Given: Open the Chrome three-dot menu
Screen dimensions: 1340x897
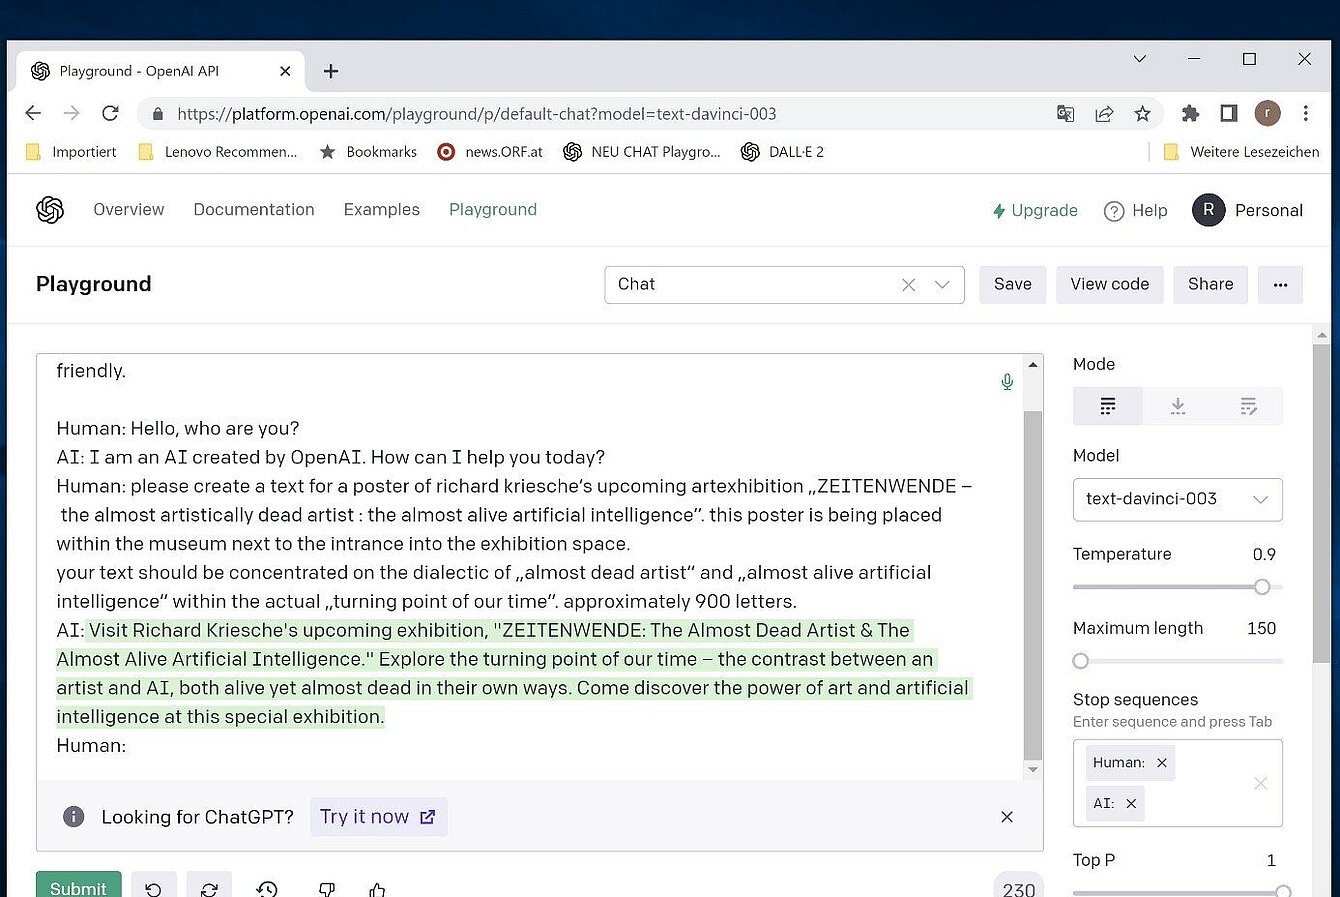Looking at the screenshot, I should [1305, 113].
